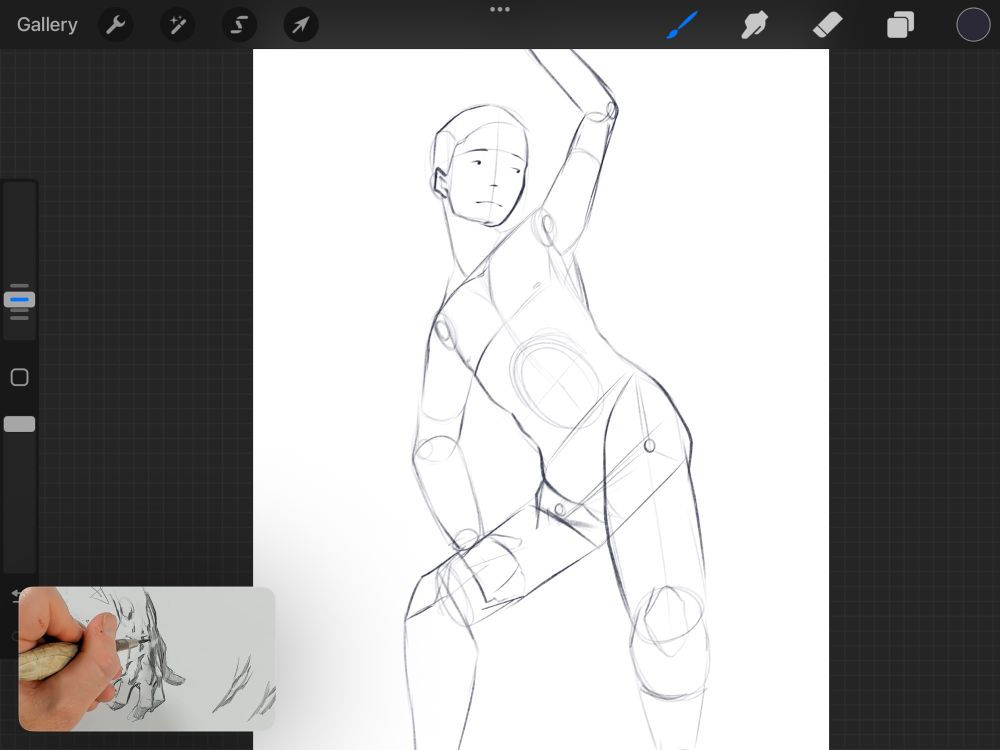Tap the three-dot multitasking menu at top
Screen dimensions: 1000x750
tap(500, 10)
